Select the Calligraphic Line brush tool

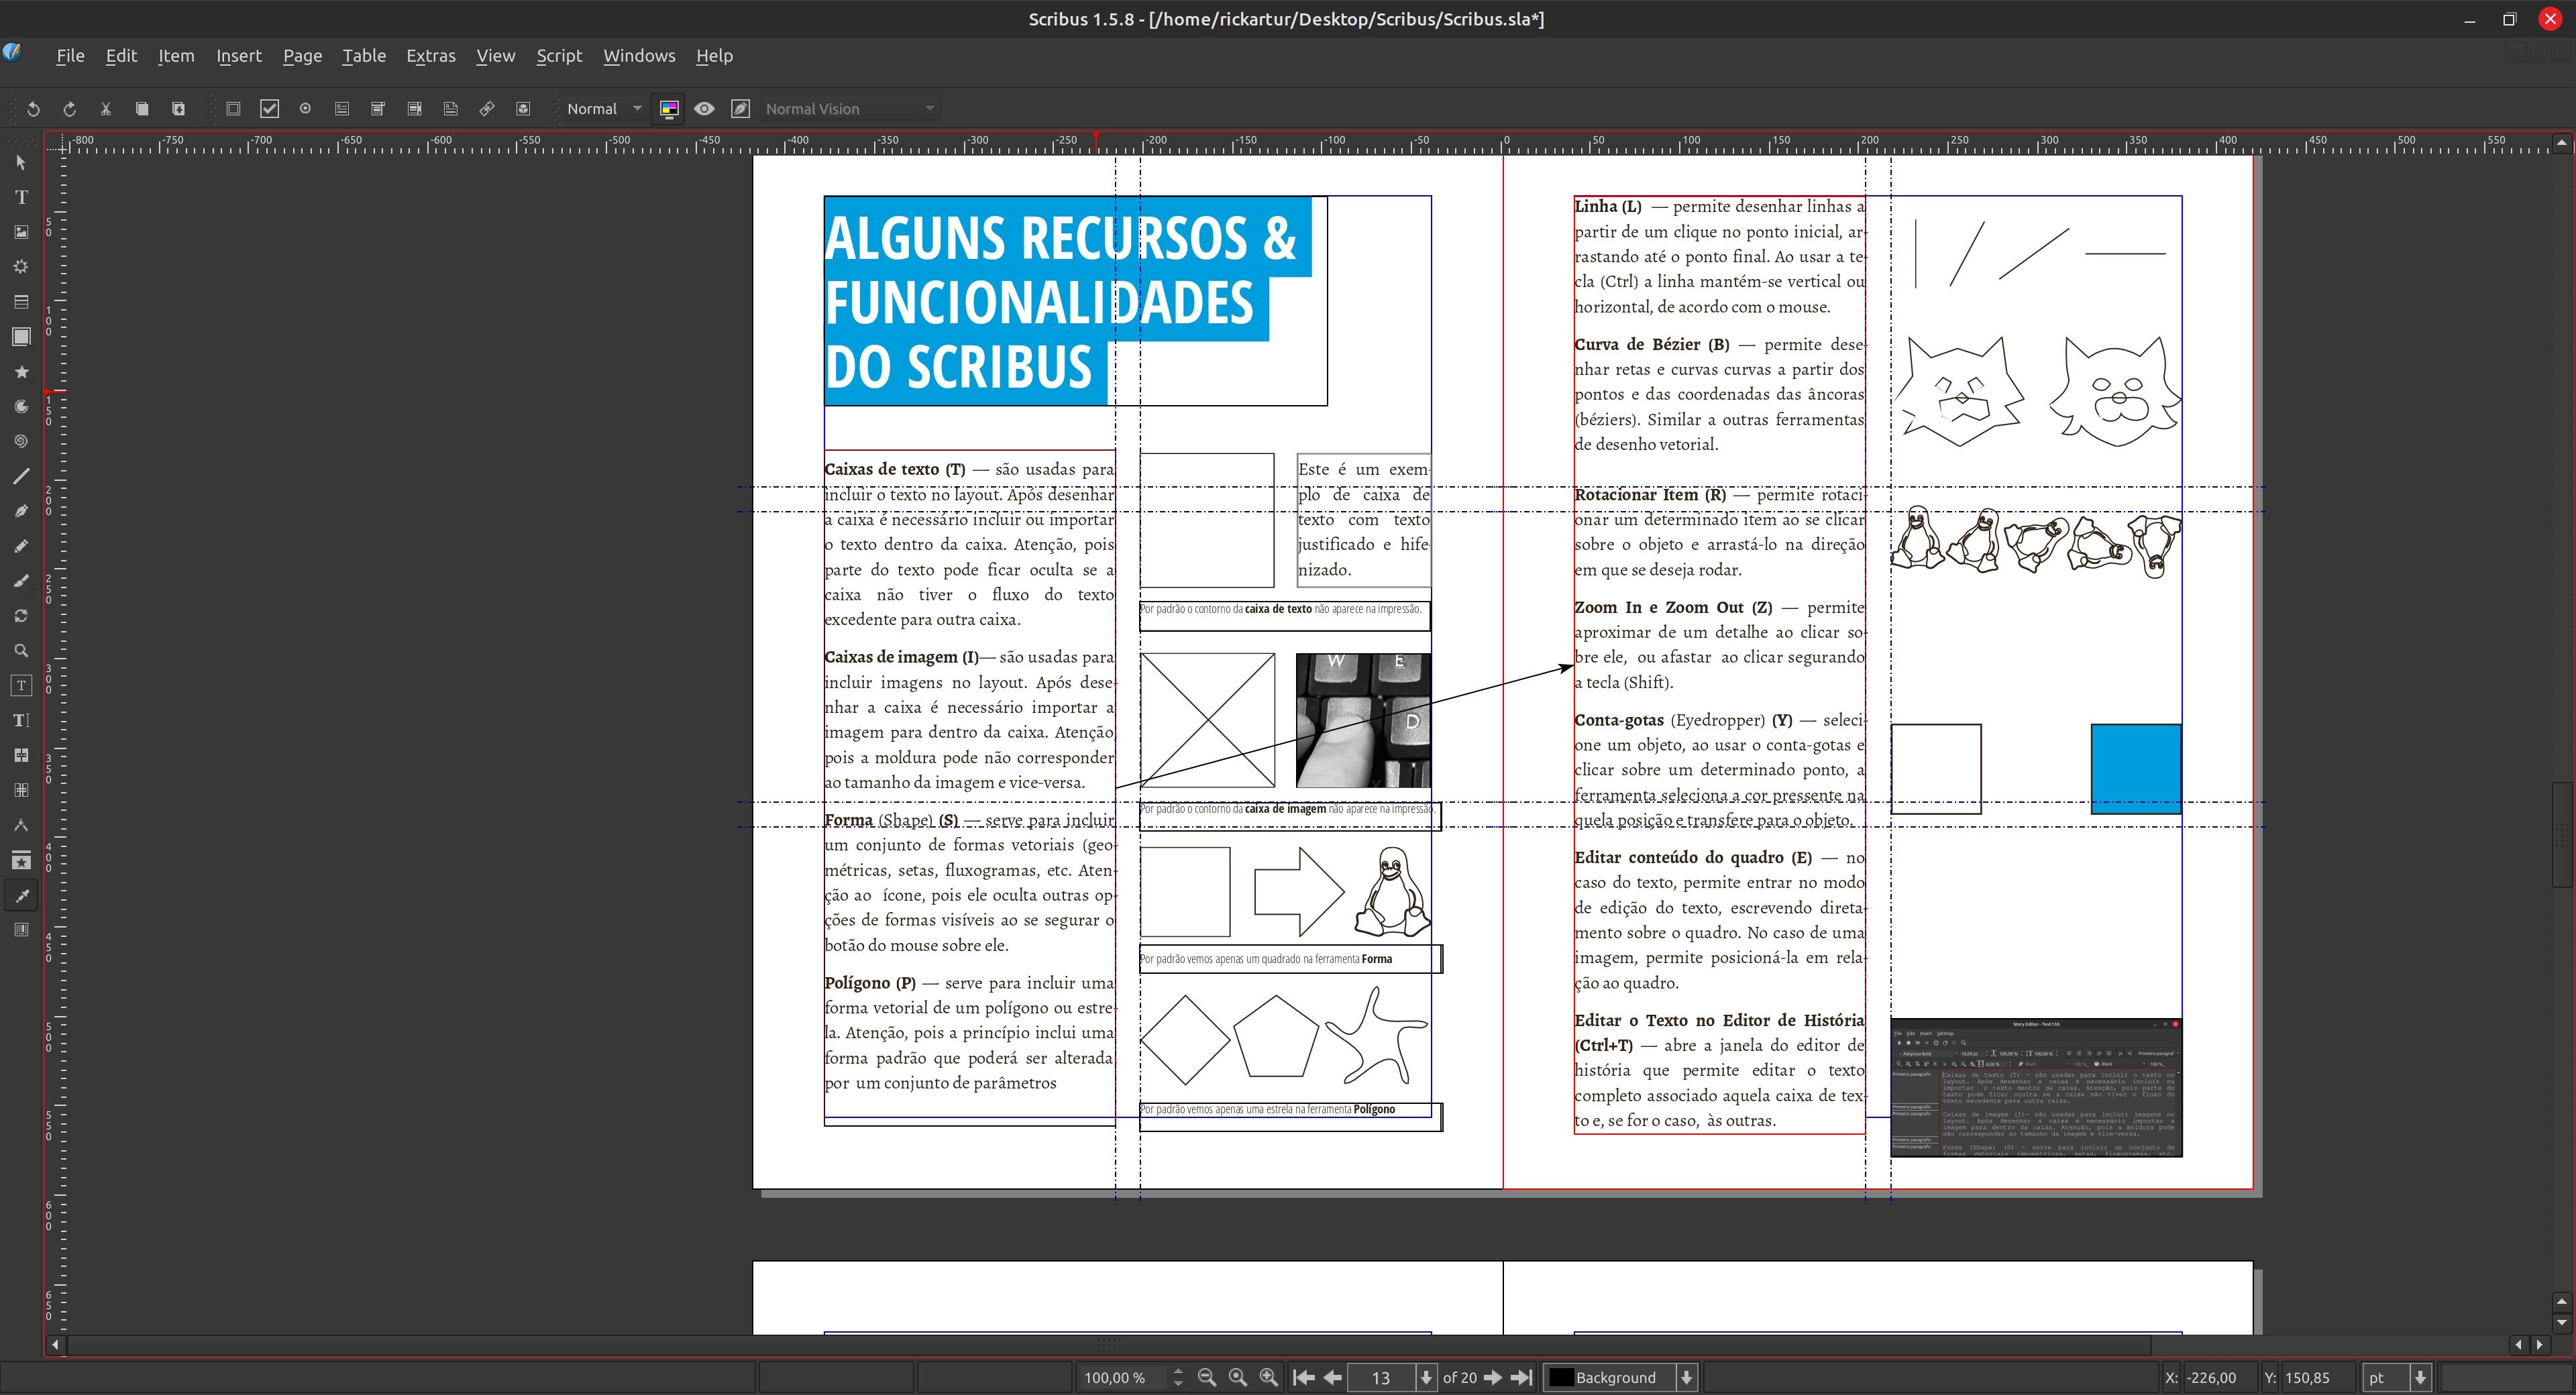click(21, 581)
